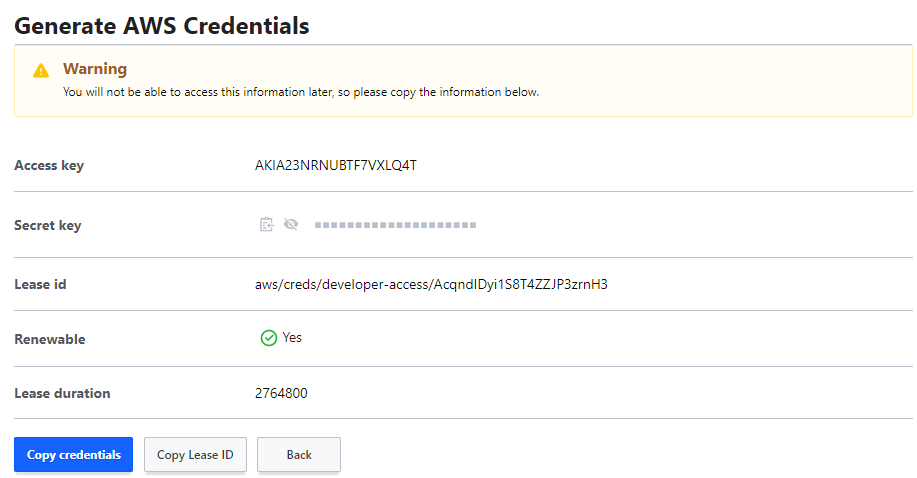The height and width of the screenshot is (478, 917).
Task: Click the Warning heading in the banner
Action: pos(95,69)
